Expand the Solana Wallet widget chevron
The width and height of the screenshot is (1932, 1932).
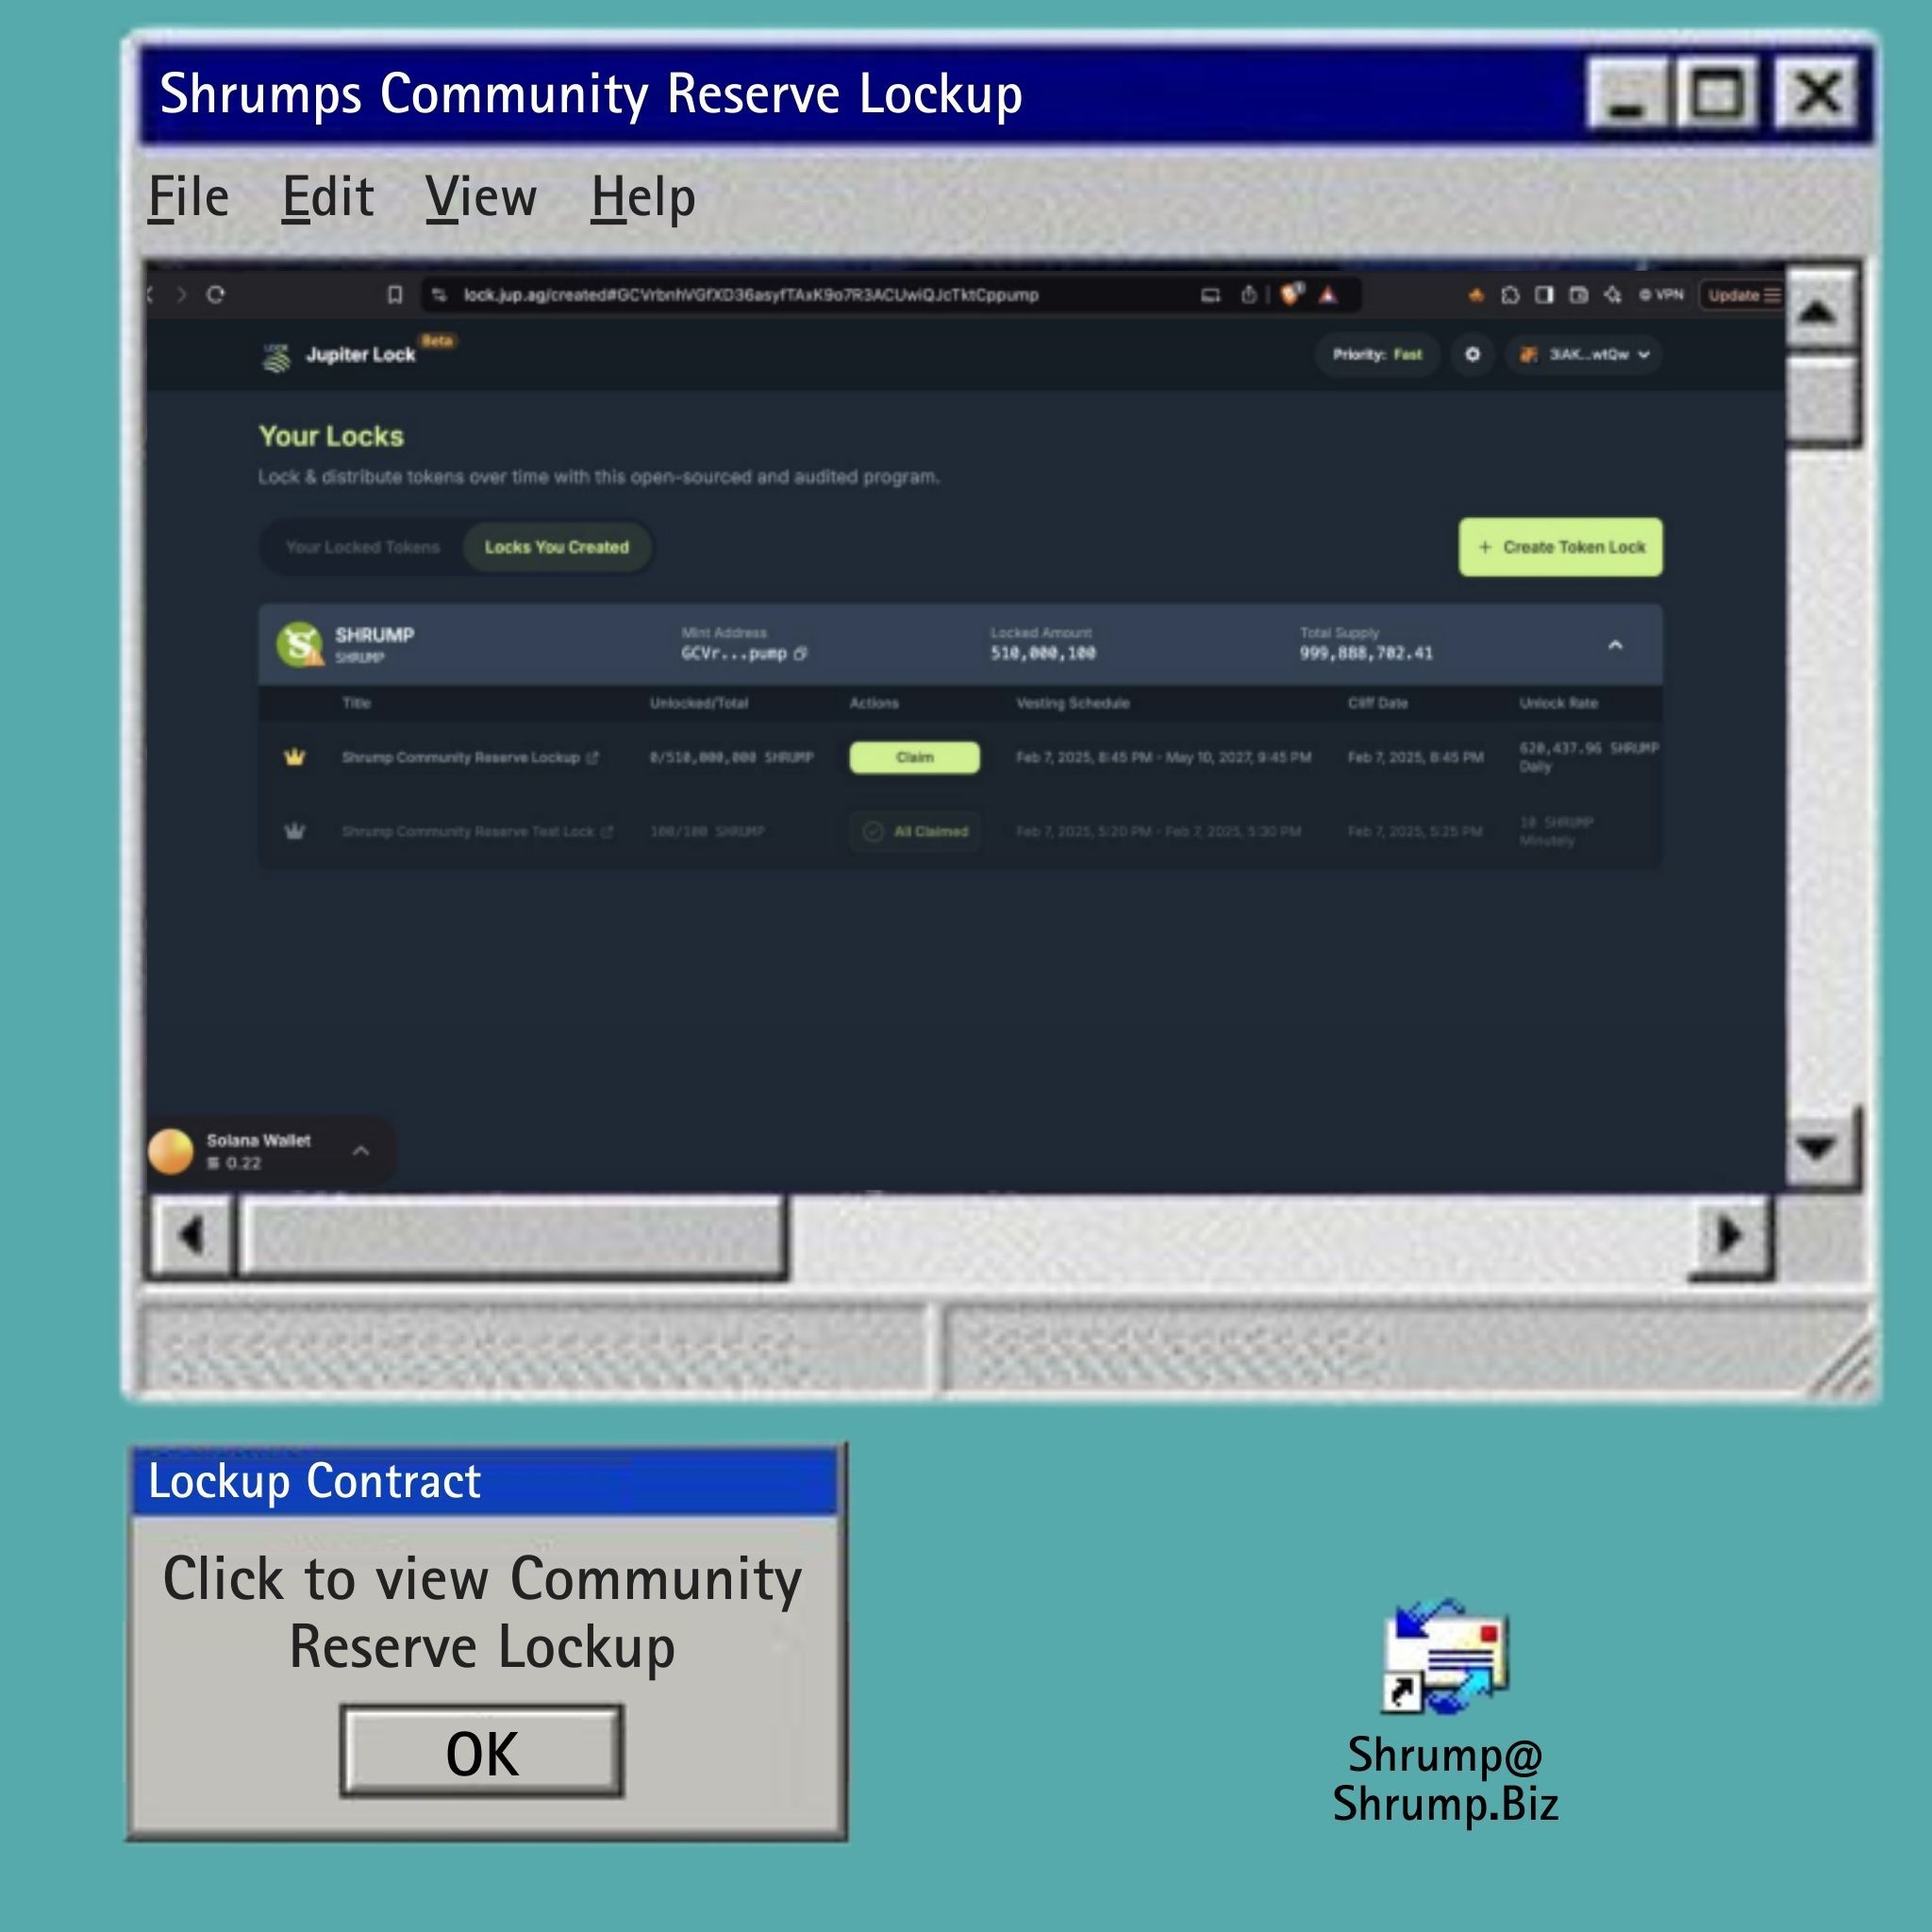(x=361, y=1151)
